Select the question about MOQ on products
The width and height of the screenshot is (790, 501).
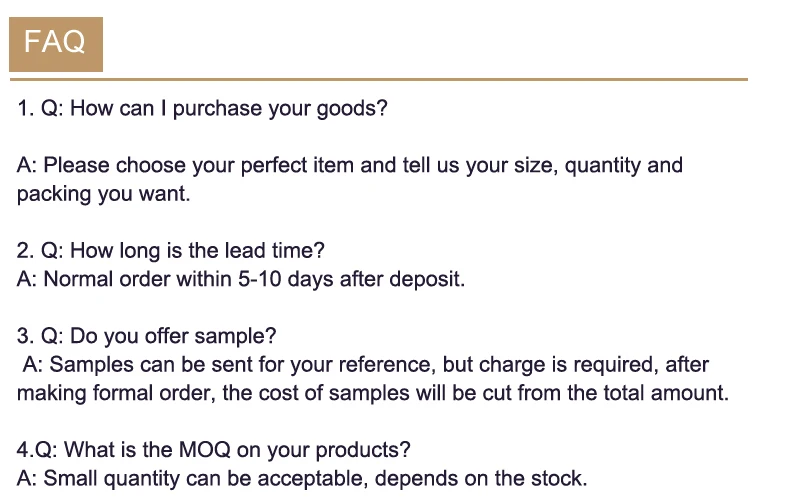(214, 450)
